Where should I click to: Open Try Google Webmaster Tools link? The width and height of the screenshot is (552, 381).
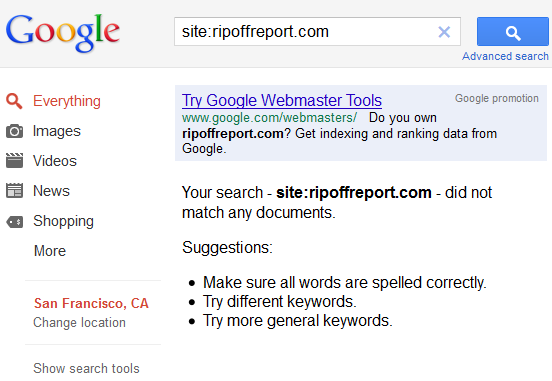(x=282, y=100)
